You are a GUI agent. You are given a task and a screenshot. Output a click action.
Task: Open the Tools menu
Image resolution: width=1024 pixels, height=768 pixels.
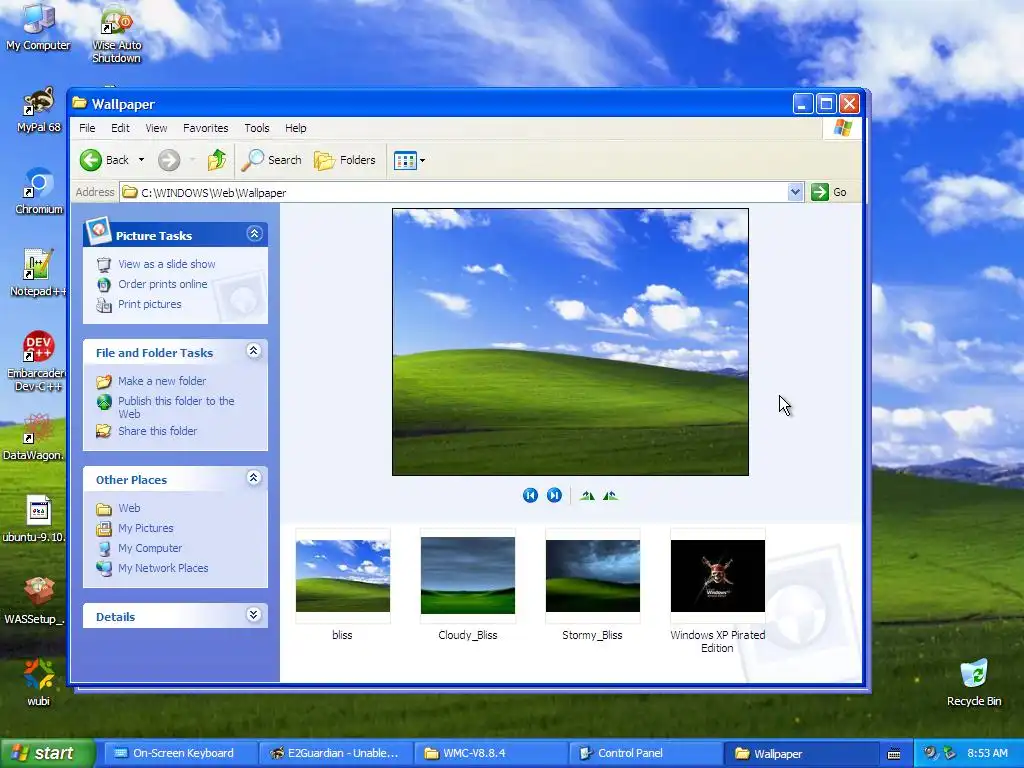pyautogui.click(x=257, y=128)
